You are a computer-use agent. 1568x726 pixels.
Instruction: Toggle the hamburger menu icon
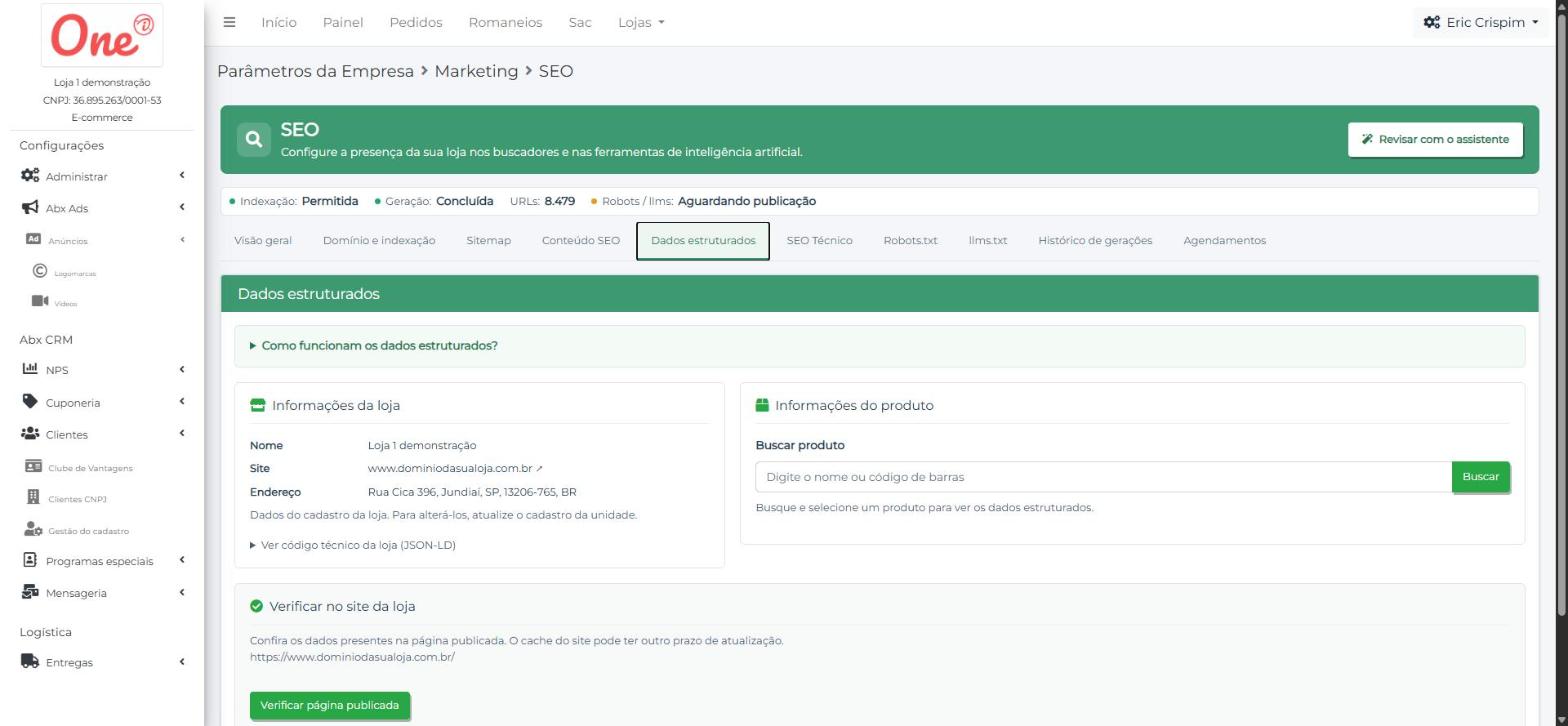229,22
